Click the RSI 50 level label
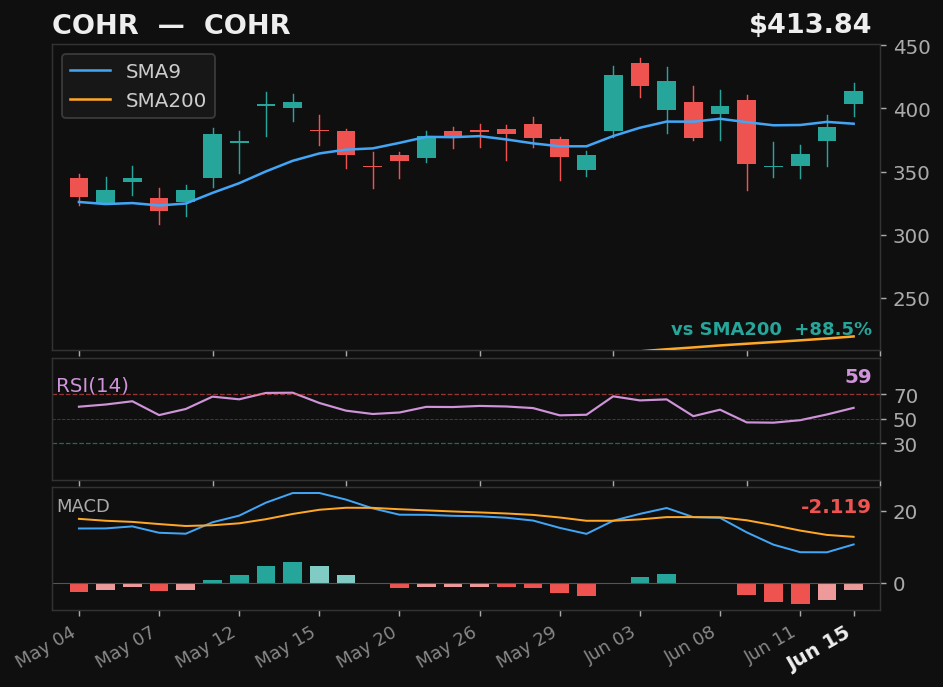943x687 pixels. tap(905, 420)
